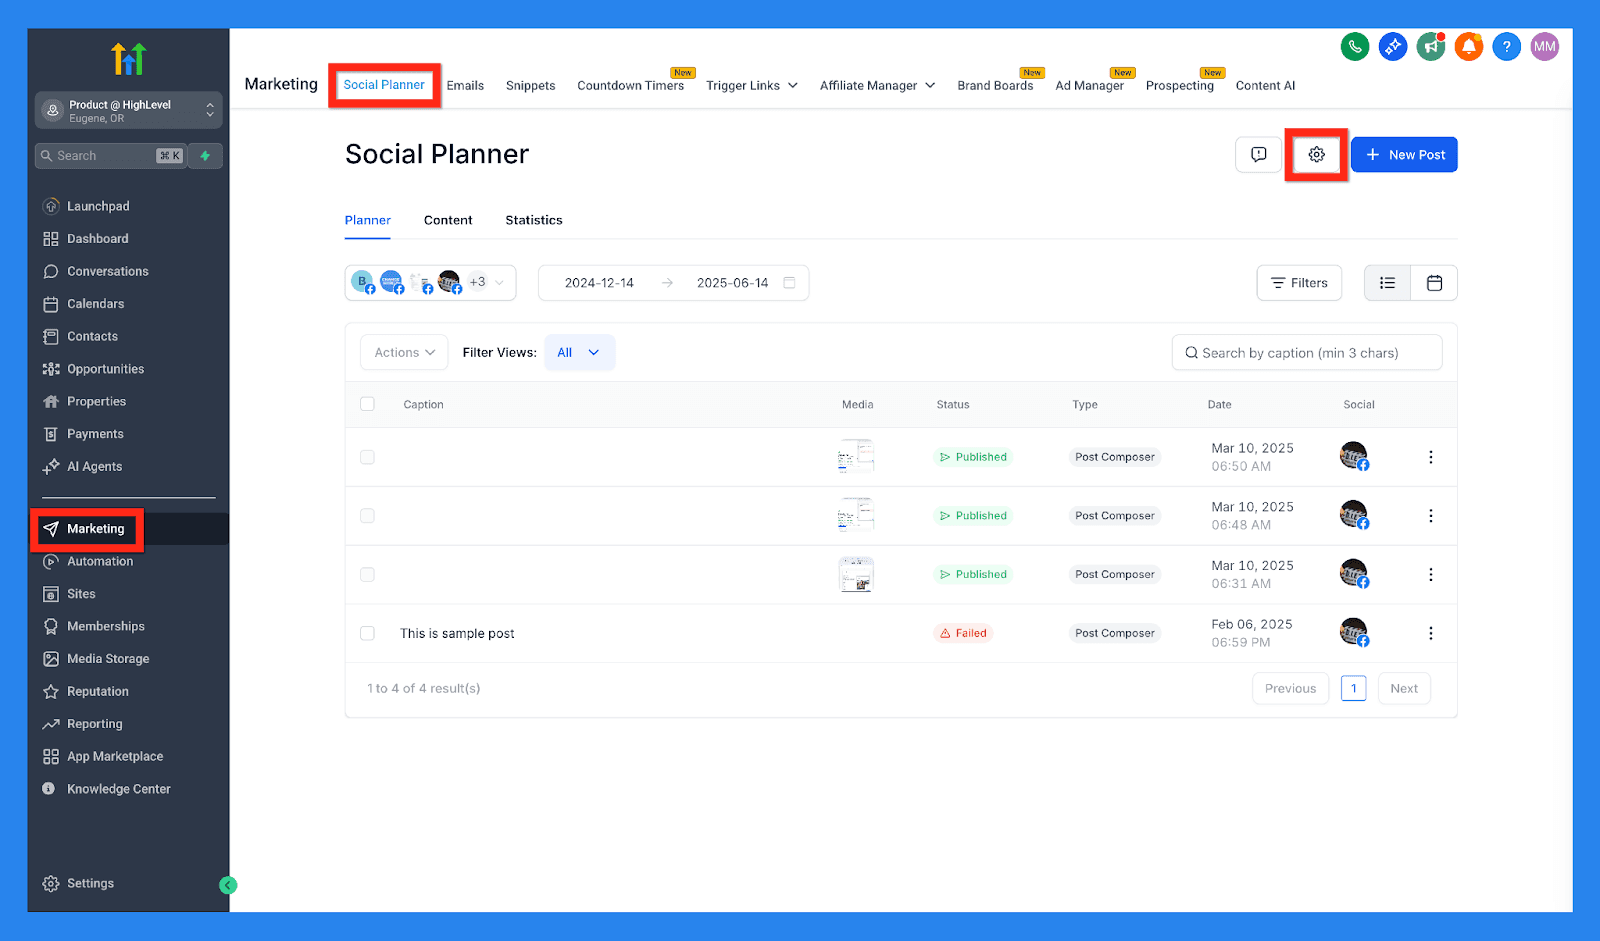Open row options for Mar 10 06:31 AM post
1600x941 pixels.
point(1431,575)
